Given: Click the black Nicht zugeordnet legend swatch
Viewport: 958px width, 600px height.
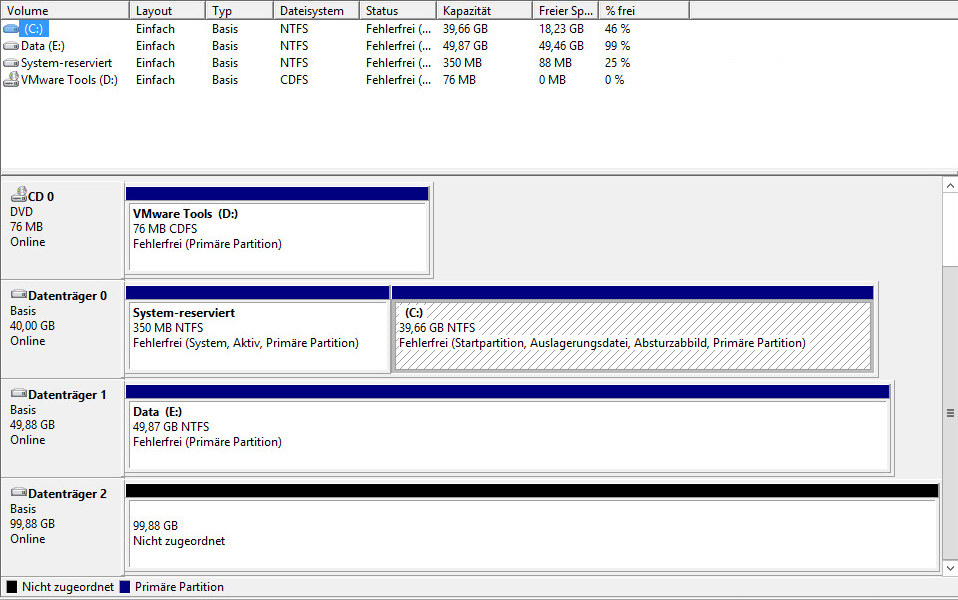Looking at the screenshot, I should pyautogui.click(x=12, y=587).
